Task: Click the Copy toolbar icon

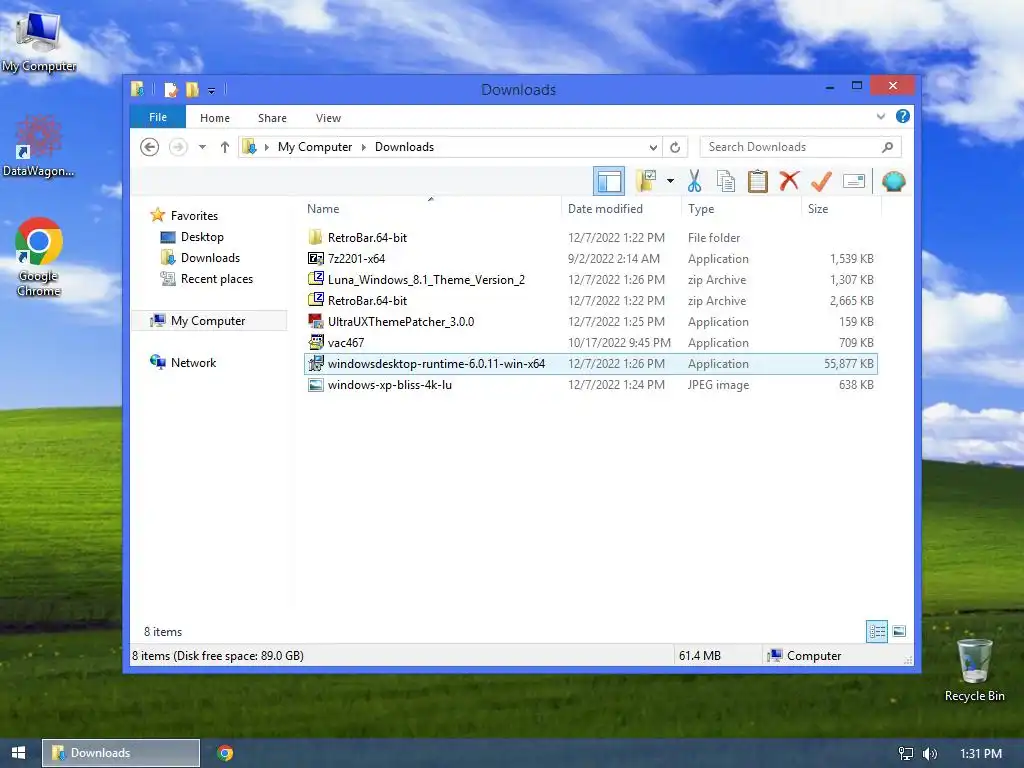Action: coord(726,181)
